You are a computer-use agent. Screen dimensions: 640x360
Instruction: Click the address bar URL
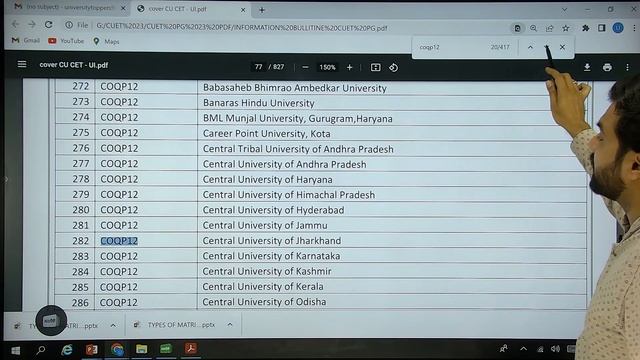(242, 28)
